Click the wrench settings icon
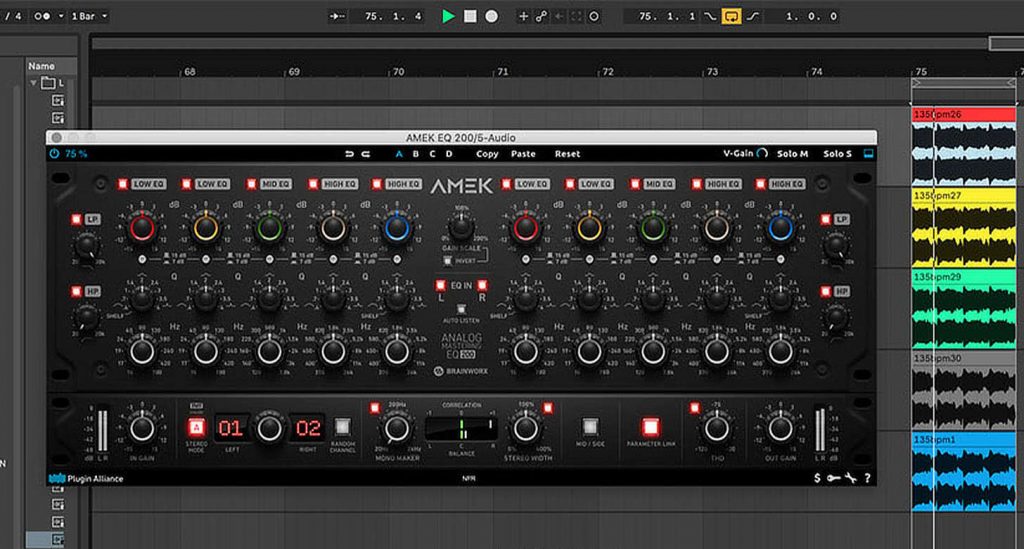 click(x=850, y=478)
